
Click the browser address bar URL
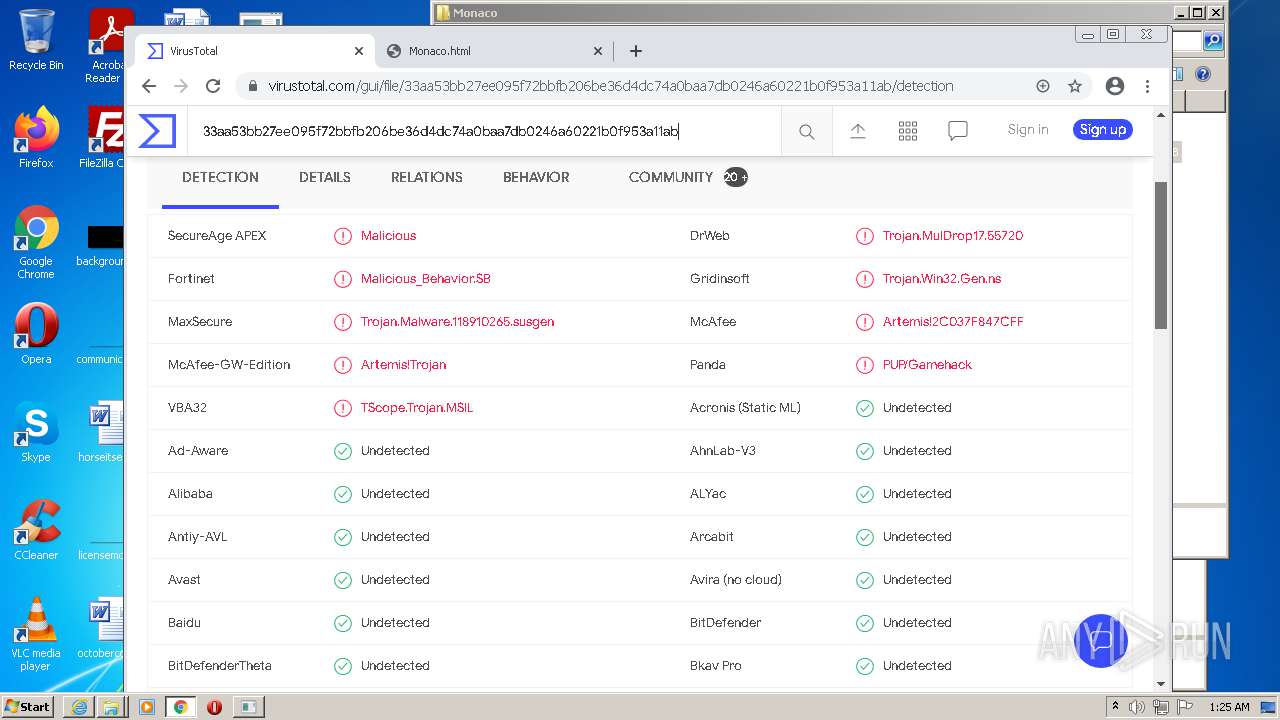pyautogui.click(x=611, y=86)
